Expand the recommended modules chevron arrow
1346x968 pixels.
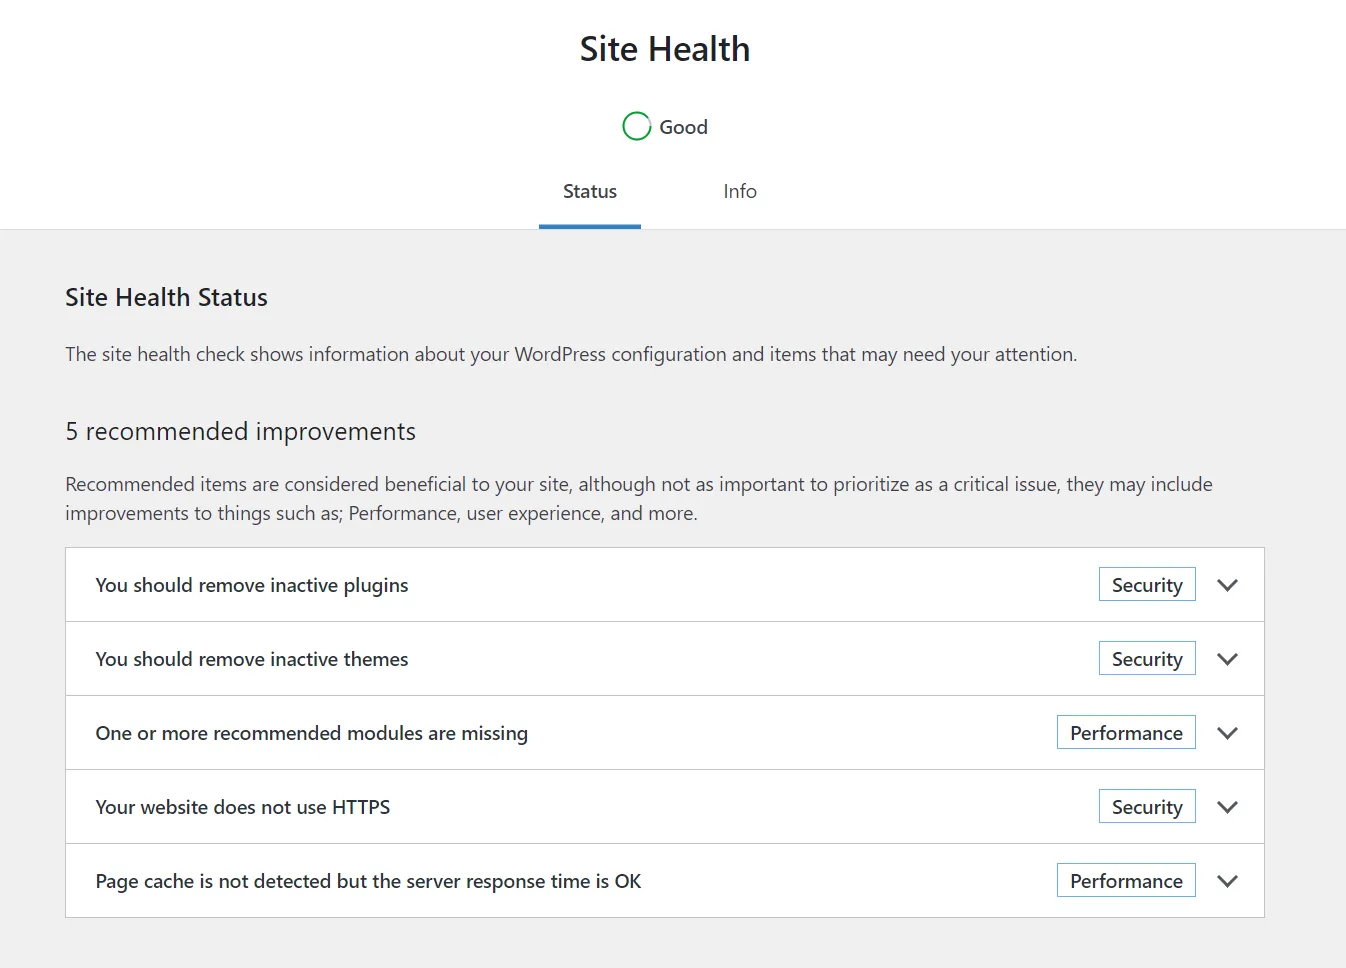[x=1227, y=733]
